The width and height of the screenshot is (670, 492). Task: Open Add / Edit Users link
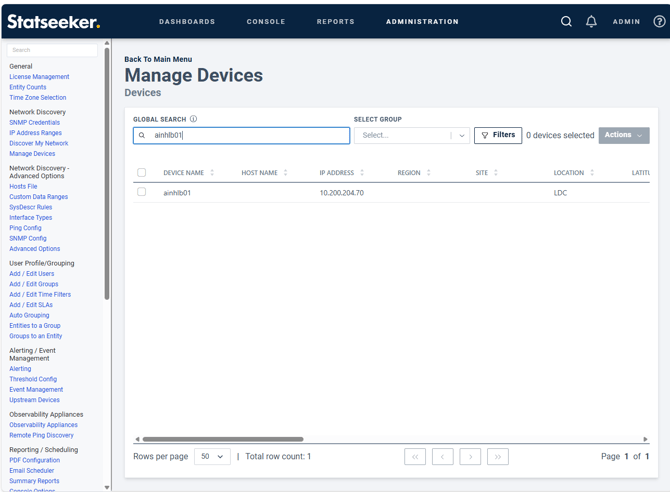pyautogui.click(x=32, y=274)
